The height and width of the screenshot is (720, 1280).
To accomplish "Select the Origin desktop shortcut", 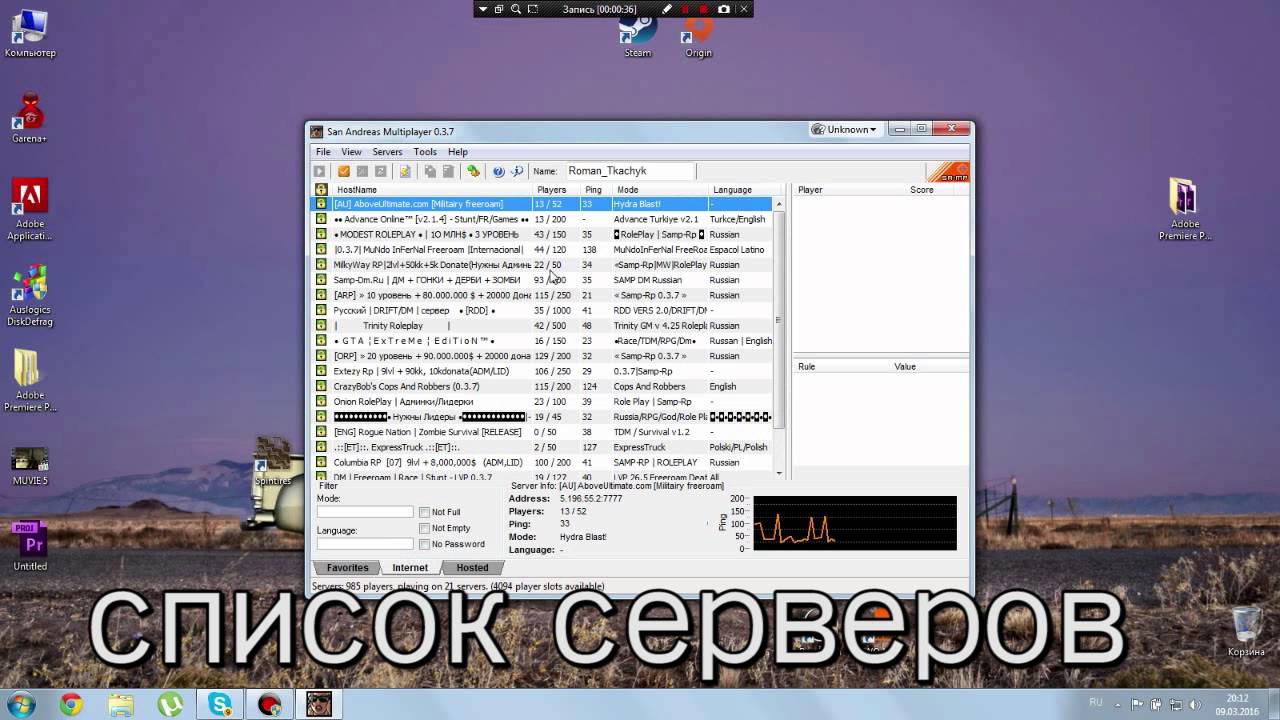I will point(699,38).
